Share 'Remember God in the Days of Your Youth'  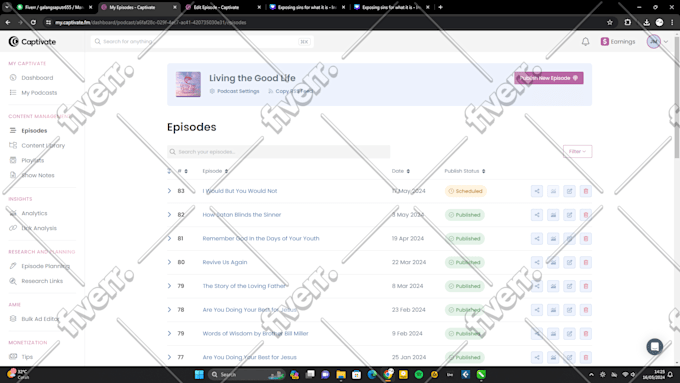pos(536,239)
